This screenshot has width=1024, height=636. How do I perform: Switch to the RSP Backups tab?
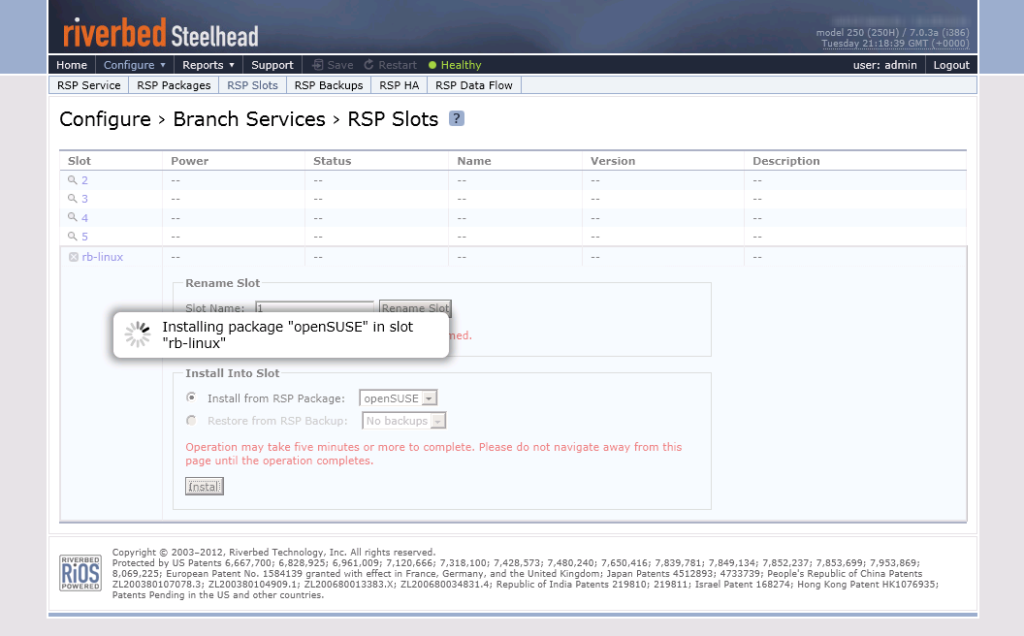328,85
